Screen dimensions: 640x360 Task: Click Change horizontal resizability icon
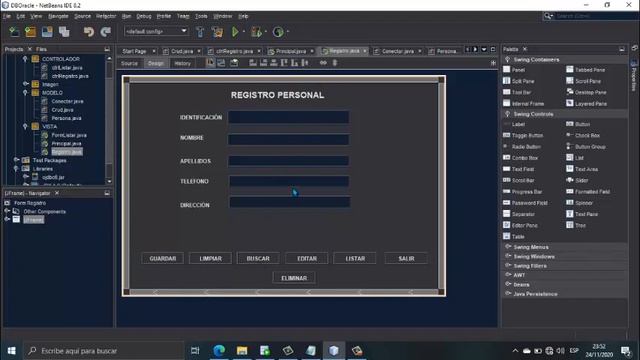coord(323,63)
